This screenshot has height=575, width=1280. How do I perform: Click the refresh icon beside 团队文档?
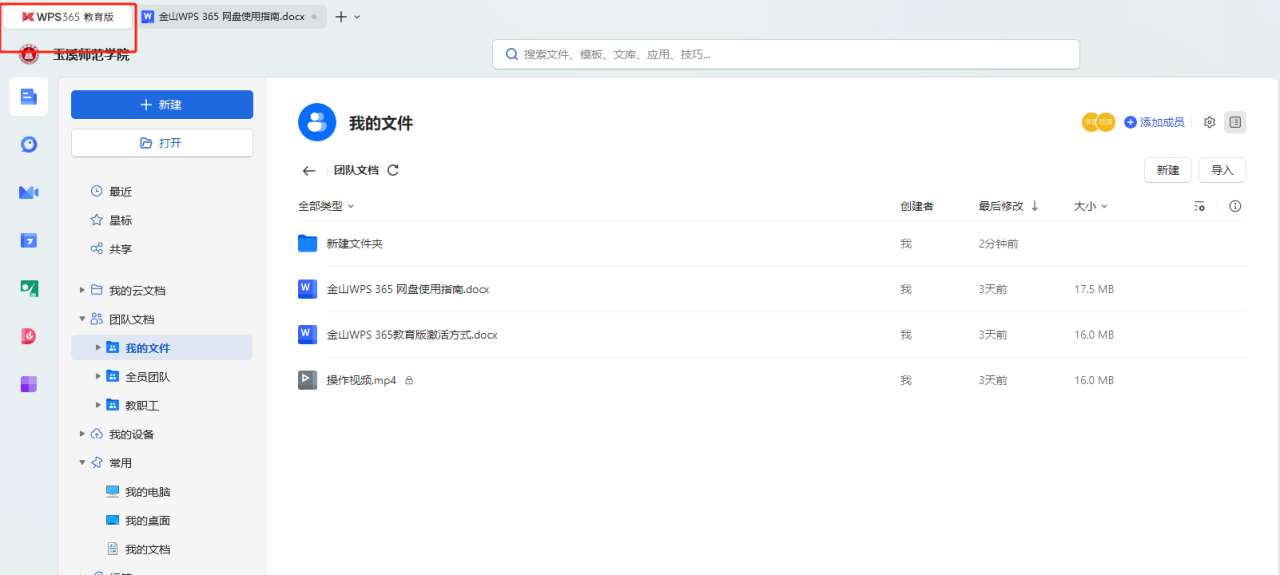[393, 170]
